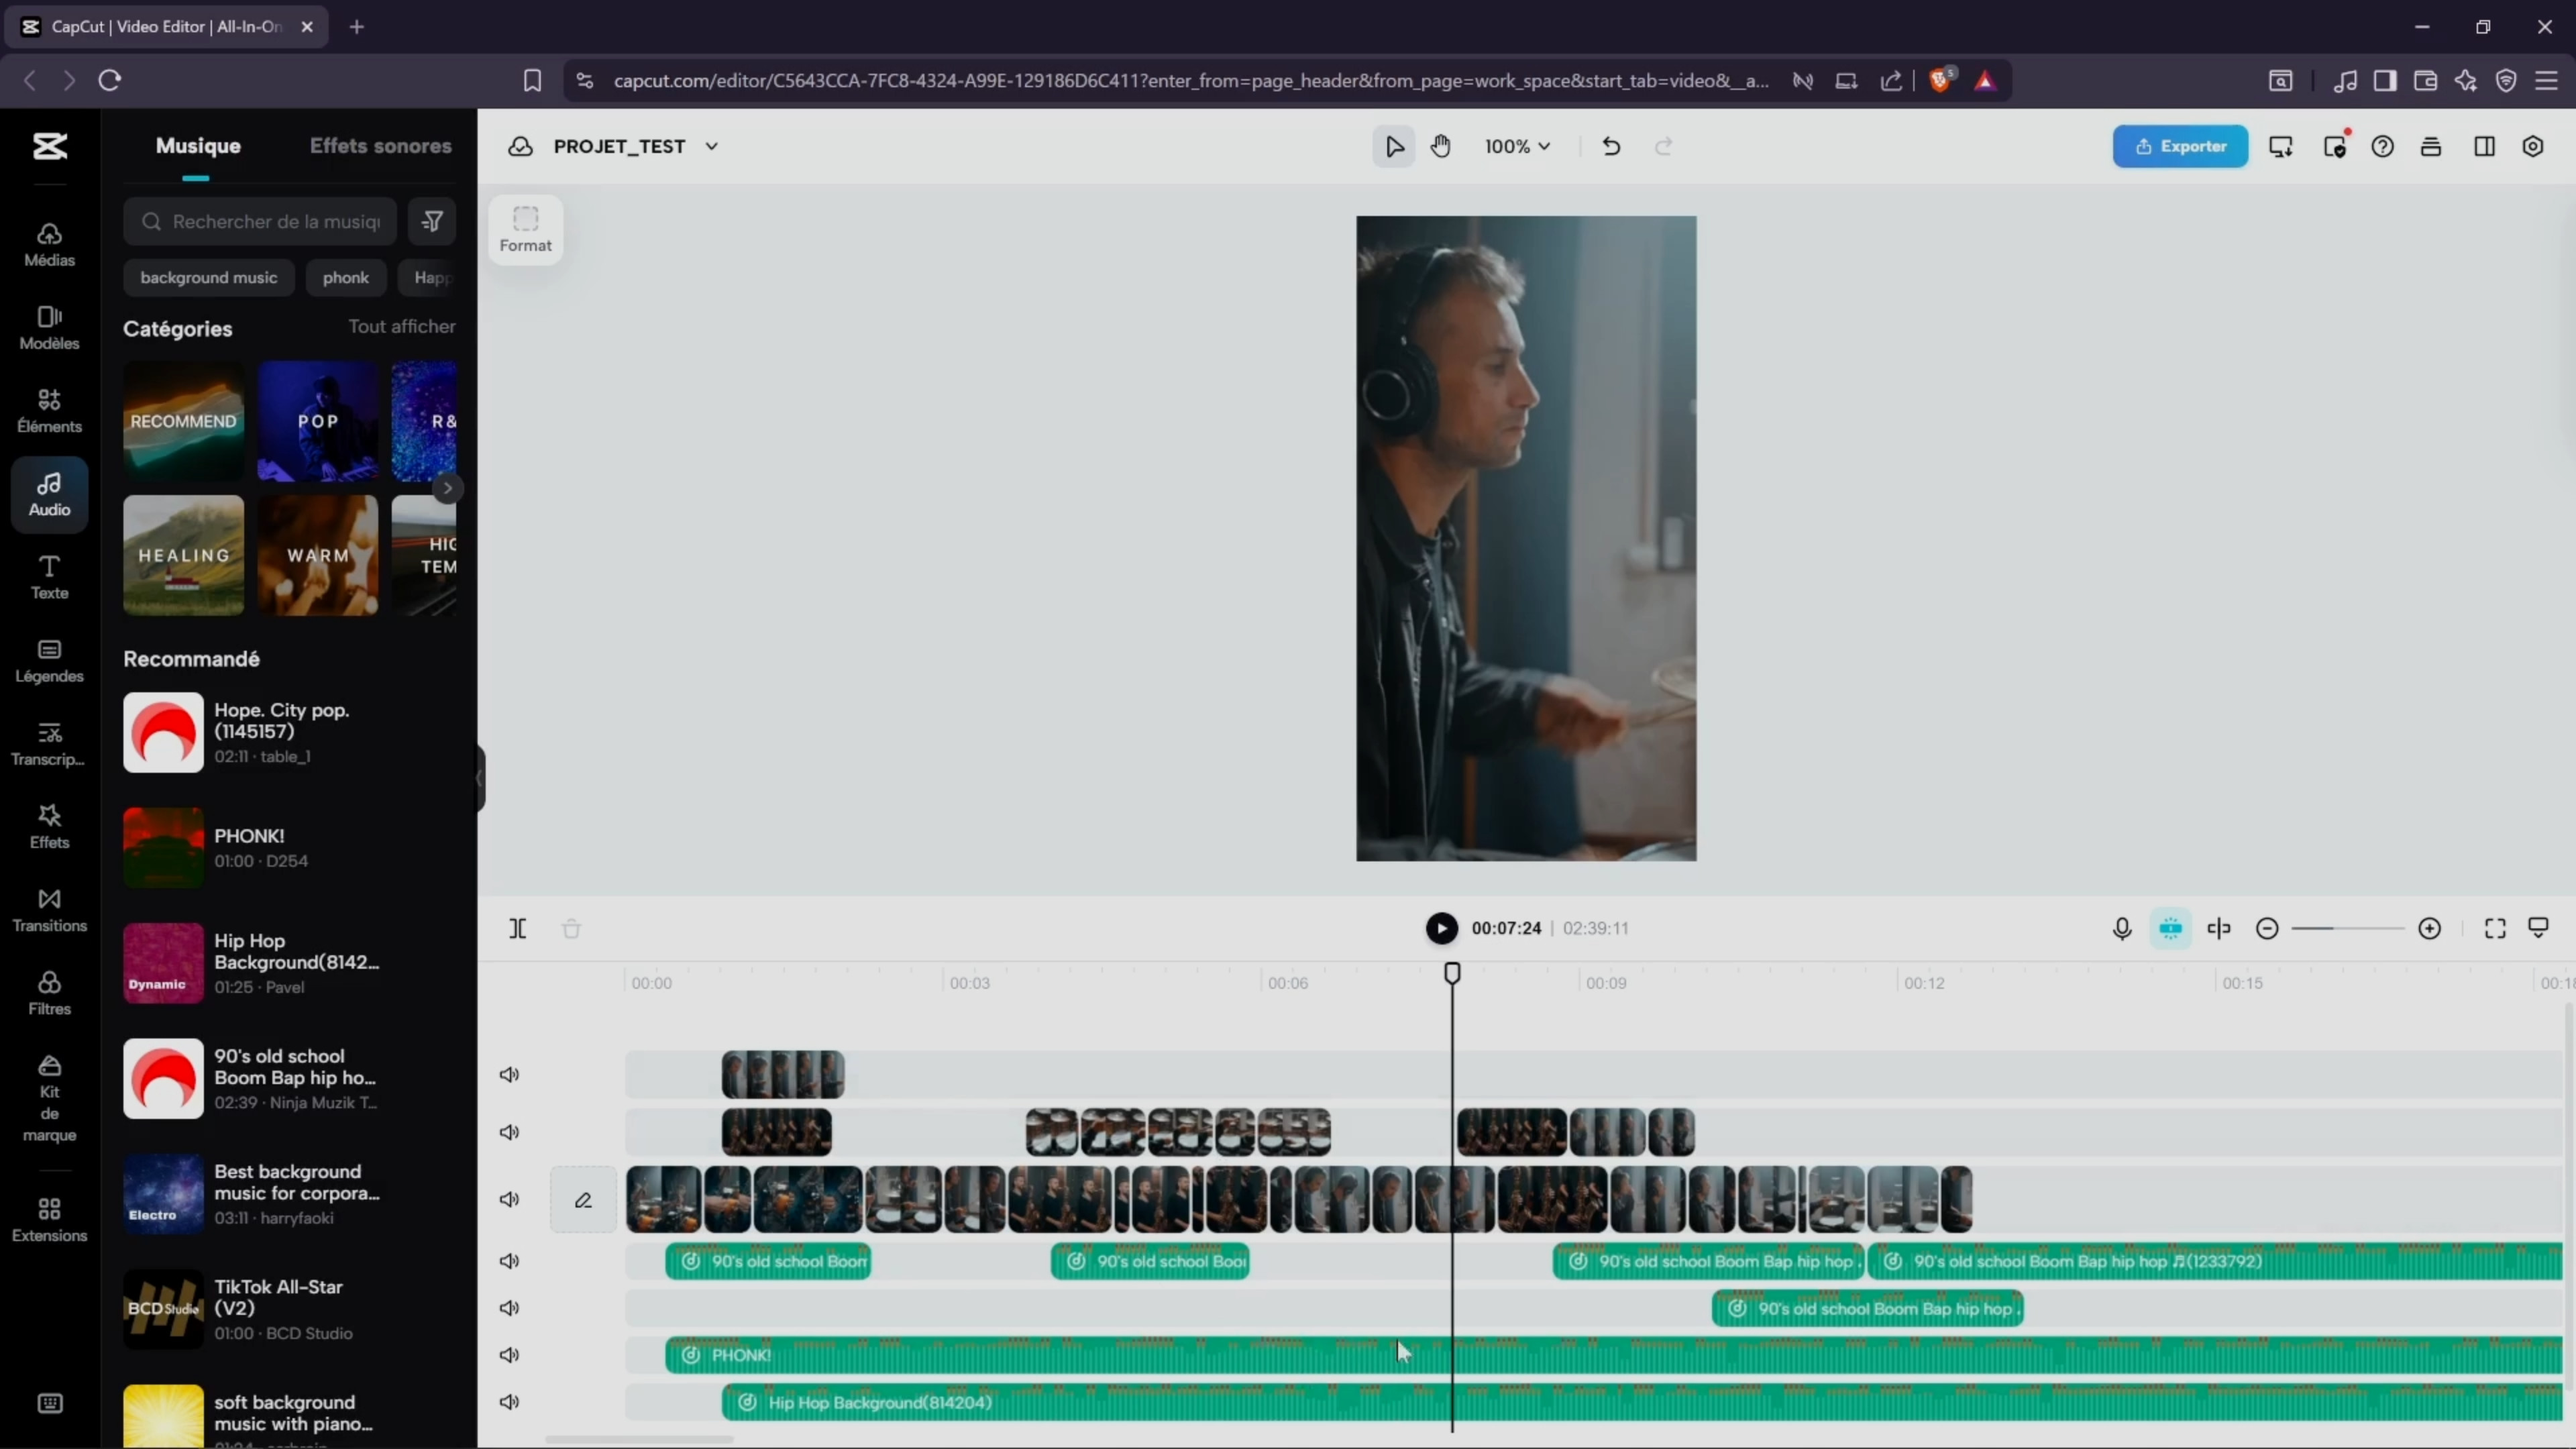This screenshot has height=1449, width=2576.
Task: Open music filter options icon
Action: click(x=432, y=221)
